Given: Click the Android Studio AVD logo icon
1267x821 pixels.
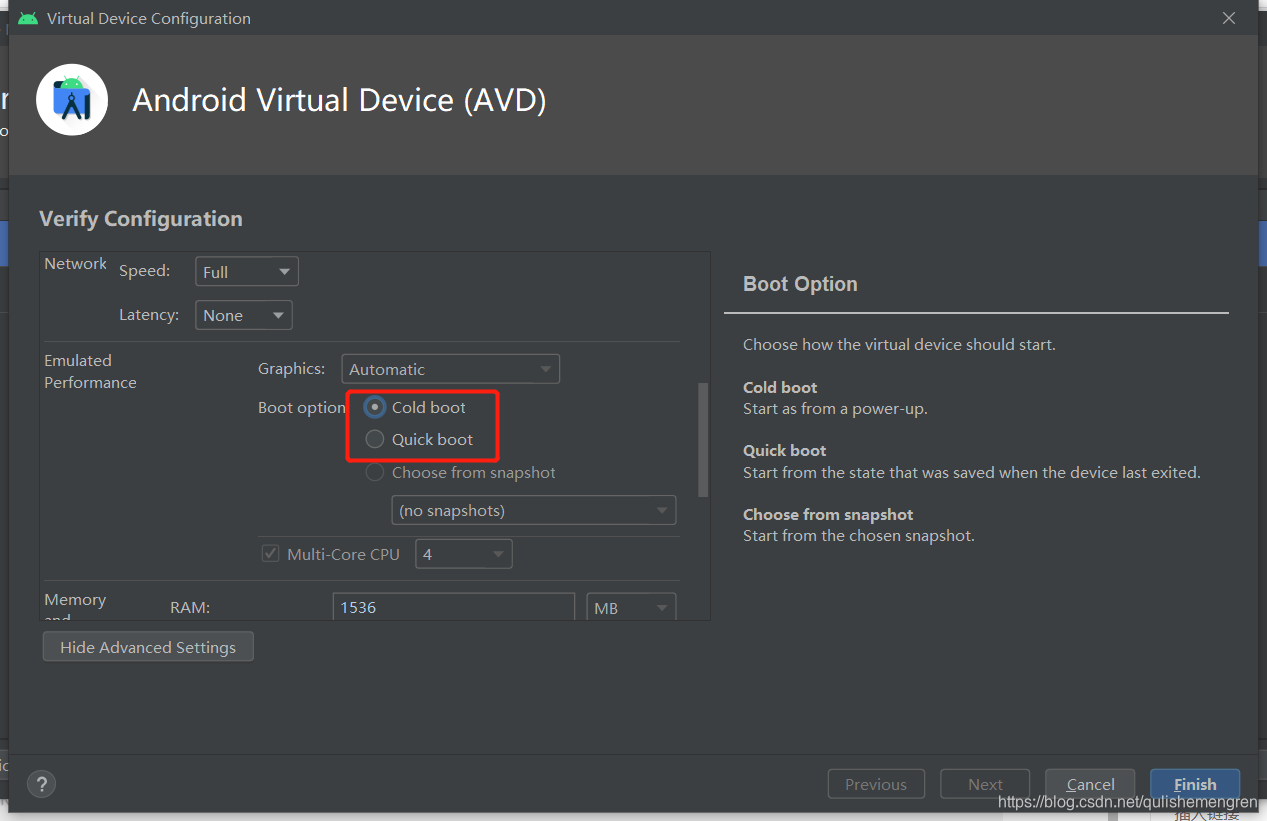Looking at the screenshot, I should coord(72,100).
